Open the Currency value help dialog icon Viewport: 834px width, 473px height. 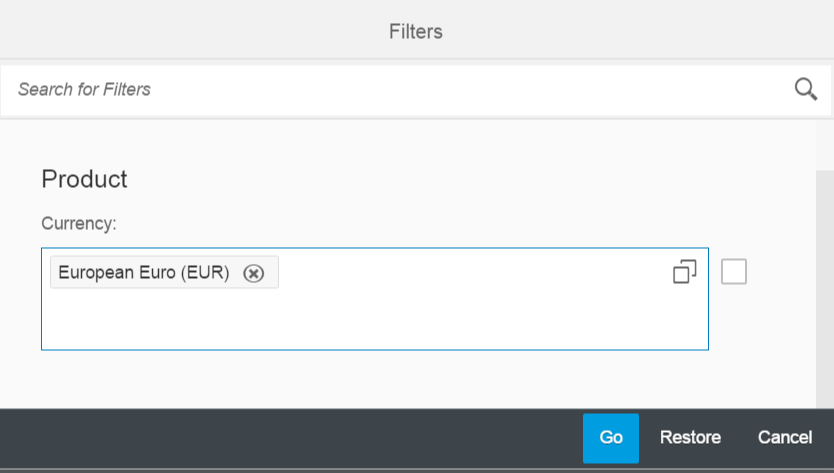(x=685, y=272)
